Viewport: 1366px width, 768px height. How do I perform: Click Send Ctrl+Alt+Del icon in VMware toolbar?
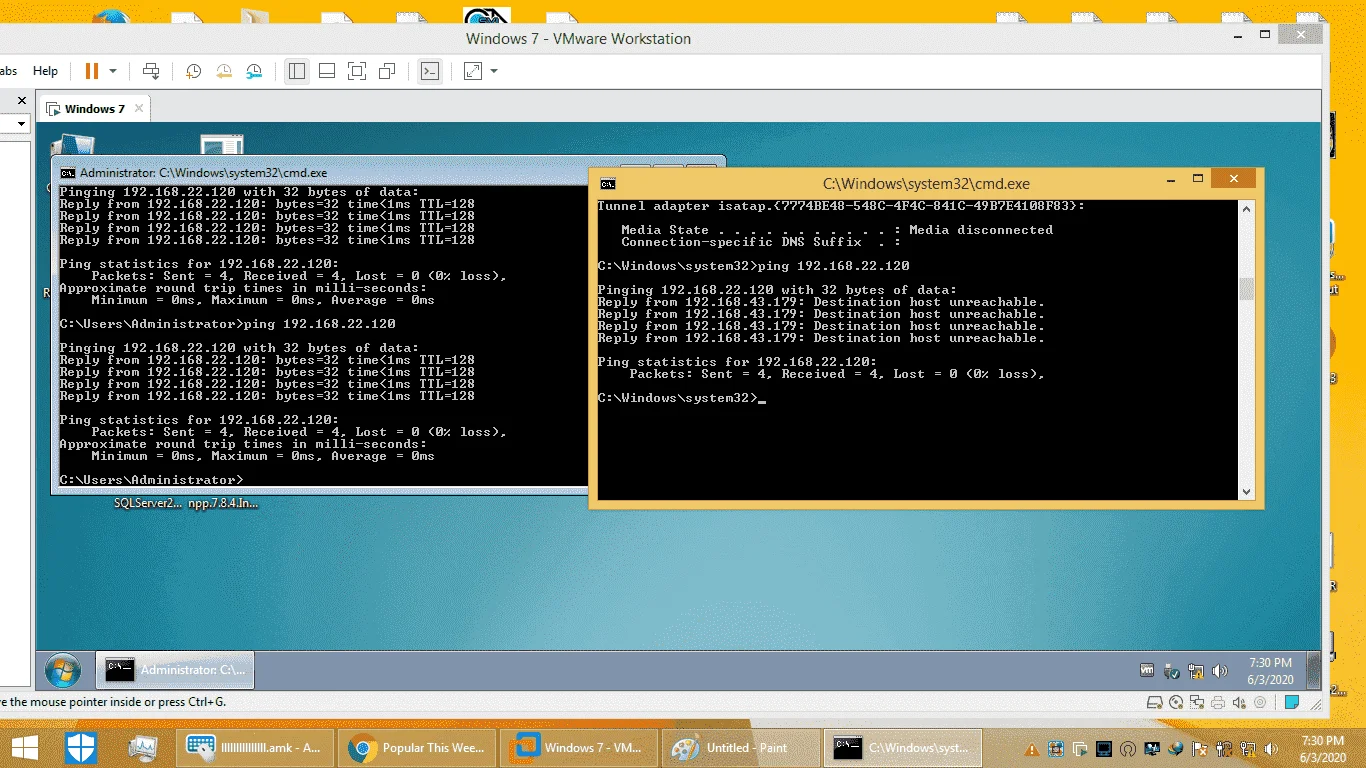pos(151,71)
